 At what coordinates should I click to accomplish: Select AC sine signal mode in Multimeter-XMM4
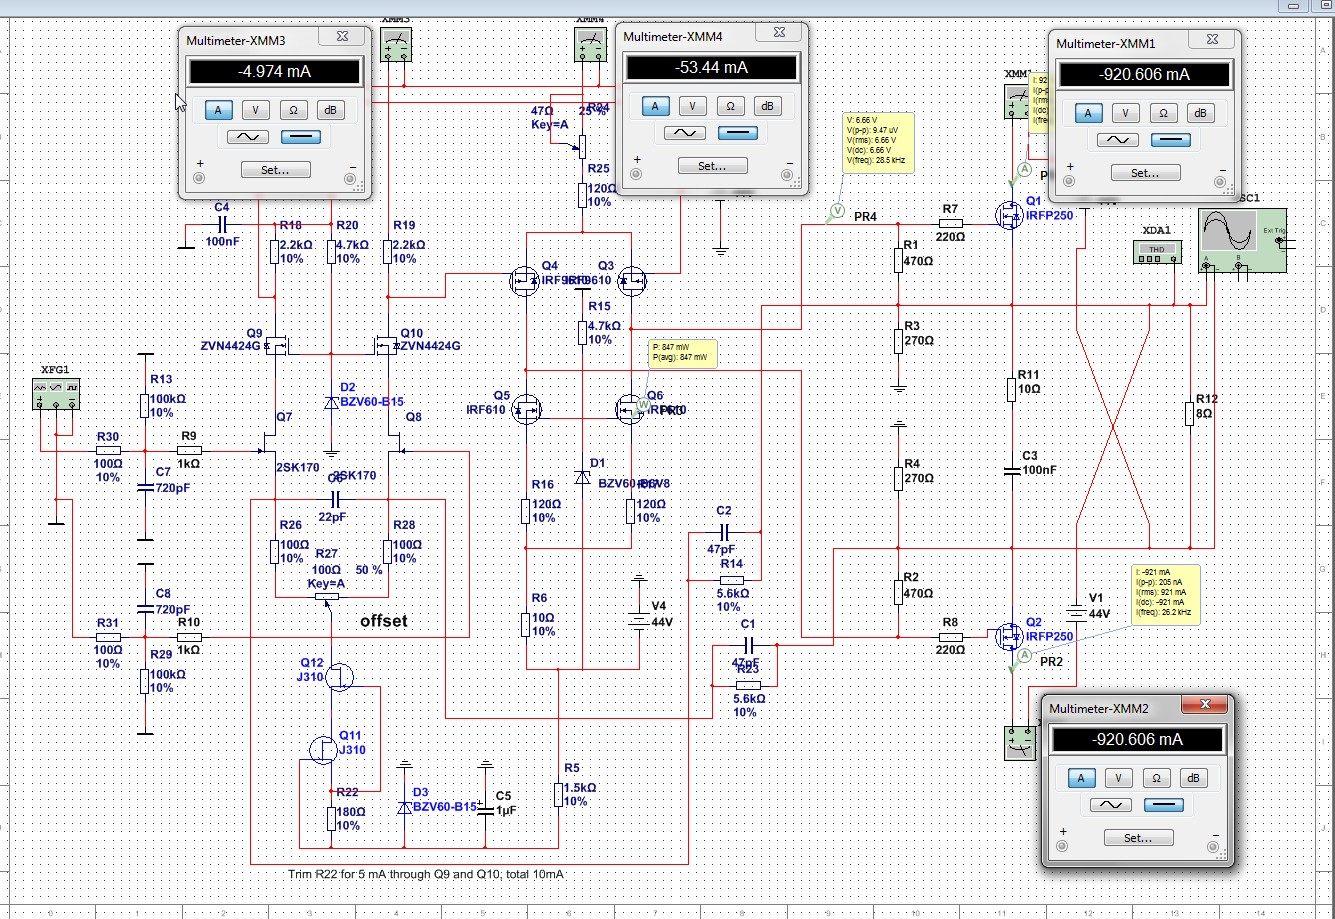click(683, 133)
